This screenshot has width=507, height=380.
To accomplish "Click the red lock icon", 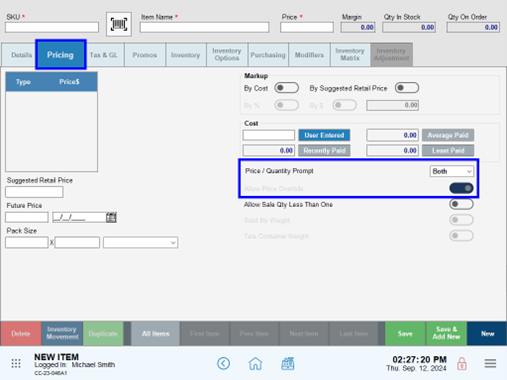I will 462,363.
